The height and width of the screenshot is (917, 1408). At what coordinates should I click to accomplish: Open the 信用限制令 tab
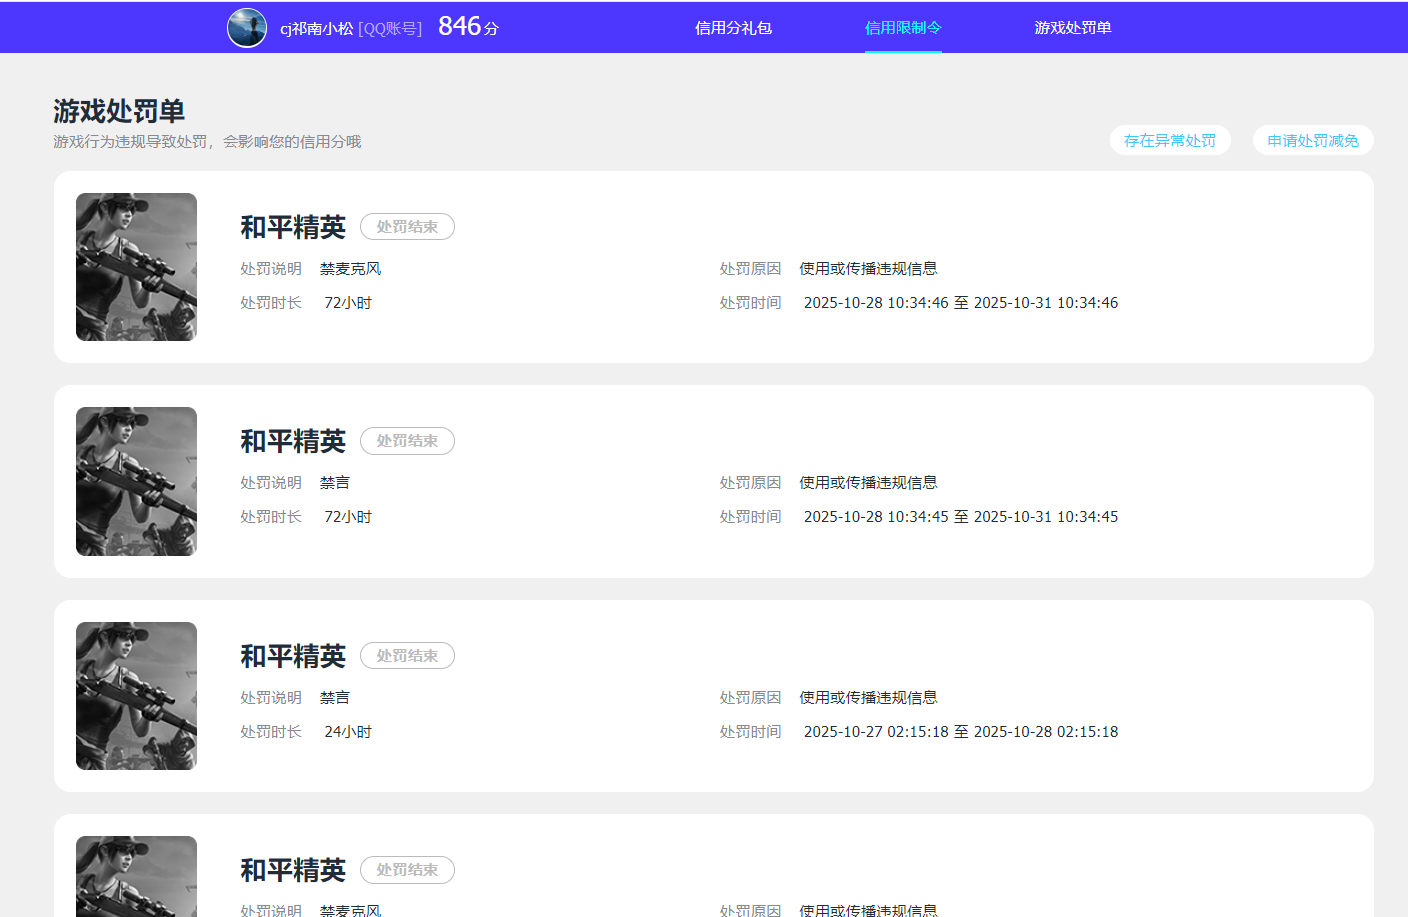click(902, 27)
